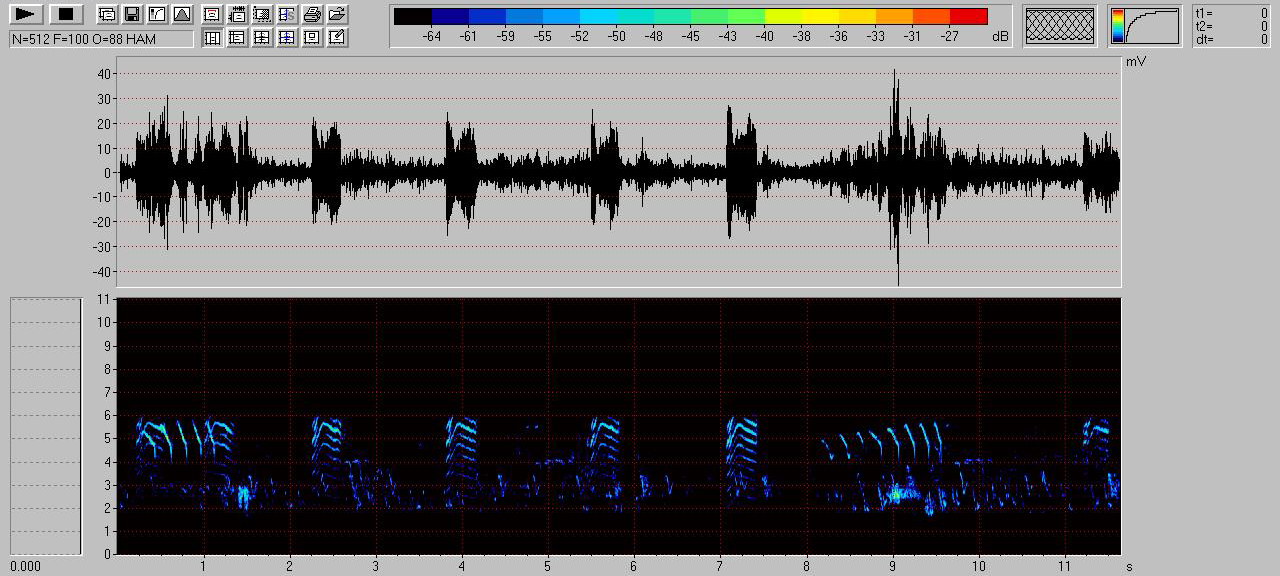Click the ruler scale icon

(237, 14)
